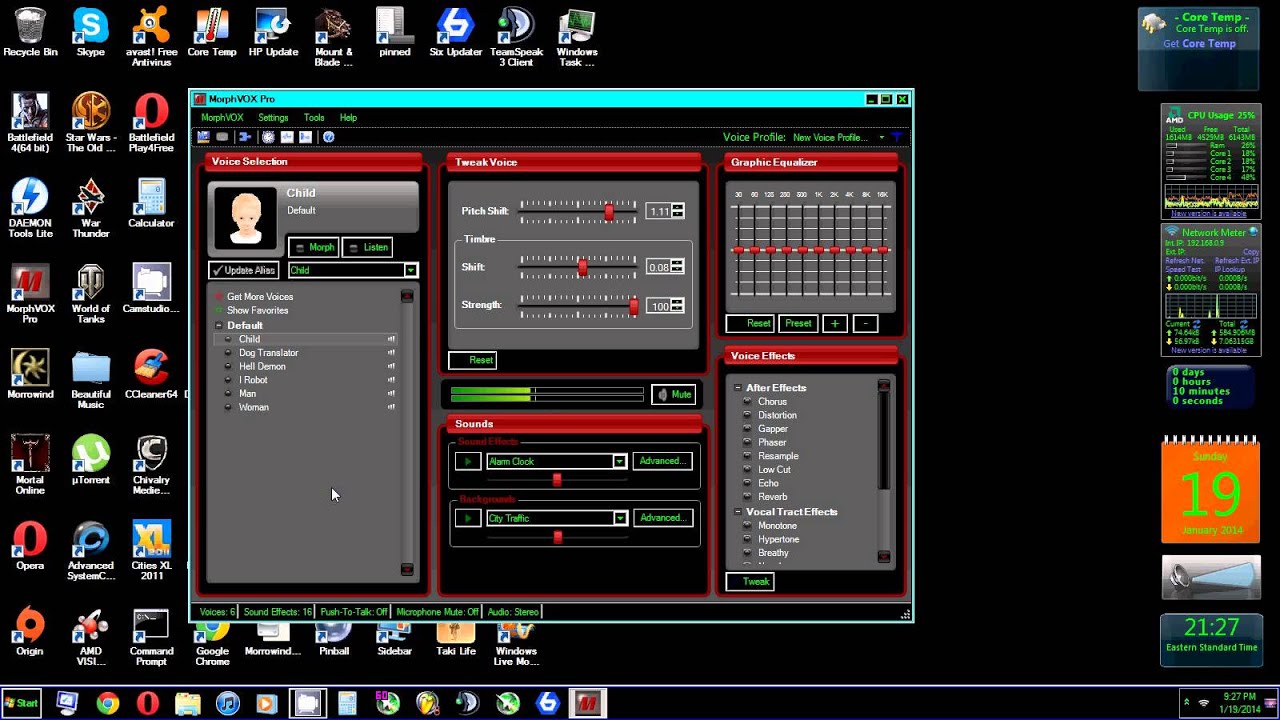Open Camstudio desktop shortcut
1280x720 pixels.
[x=151, y=289]
